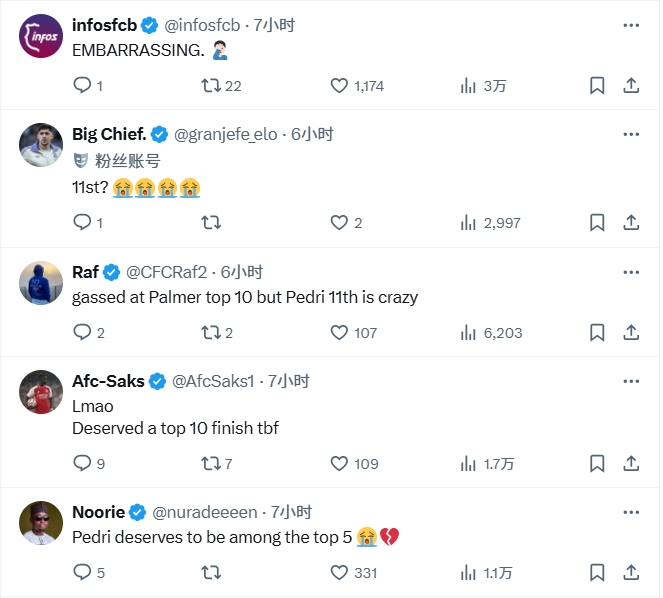
Task: Share Big Chief's tweet
Action: (x=631, y=223)
